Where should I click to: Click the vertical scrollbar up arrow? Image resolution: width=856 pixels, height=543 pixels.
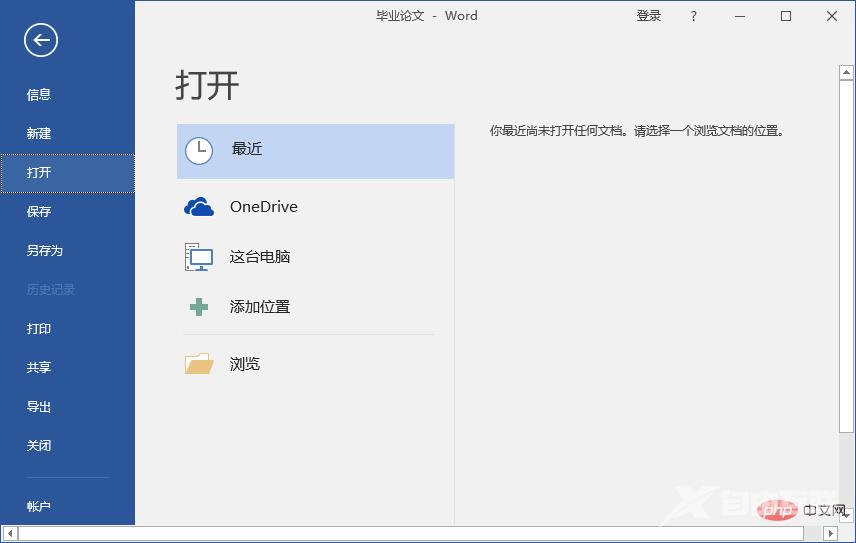click(845, 72)
